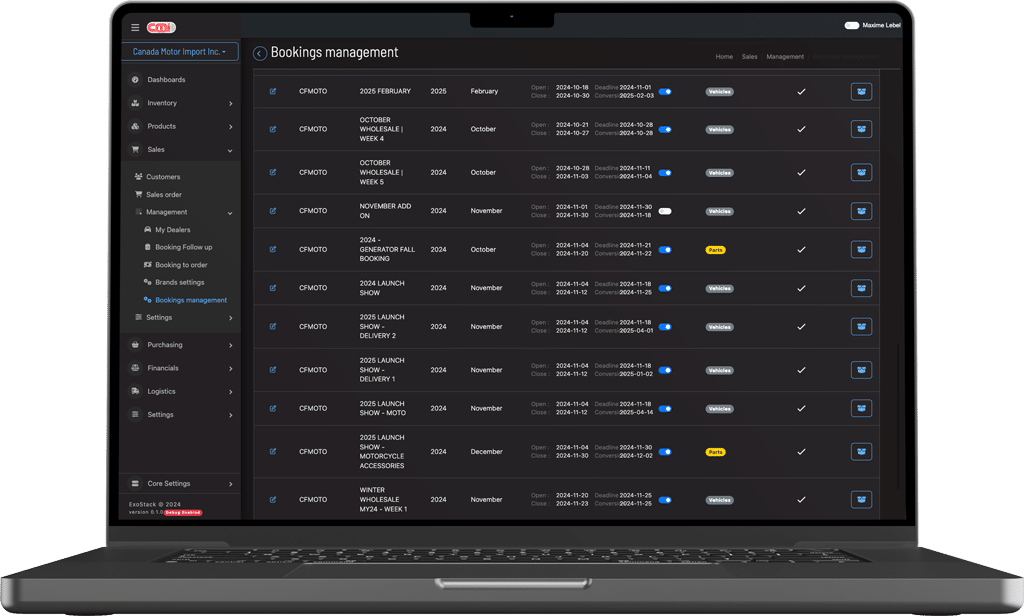This screenshot has width=1024, height=616.
Task: Click the Debug Enabled badge
Action: pyautogui.click(x=183, y=513)
